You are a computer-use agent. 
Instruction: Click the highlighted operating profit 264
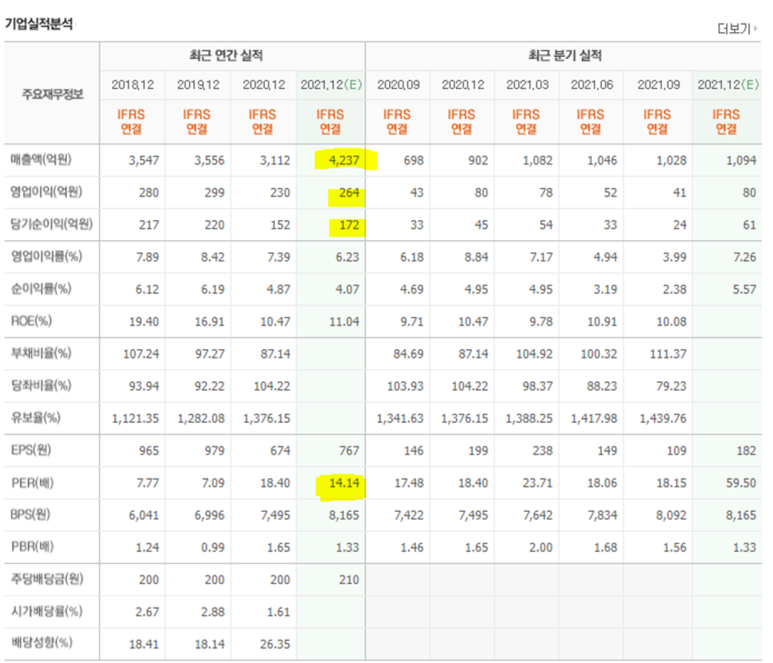click(349, 193)
